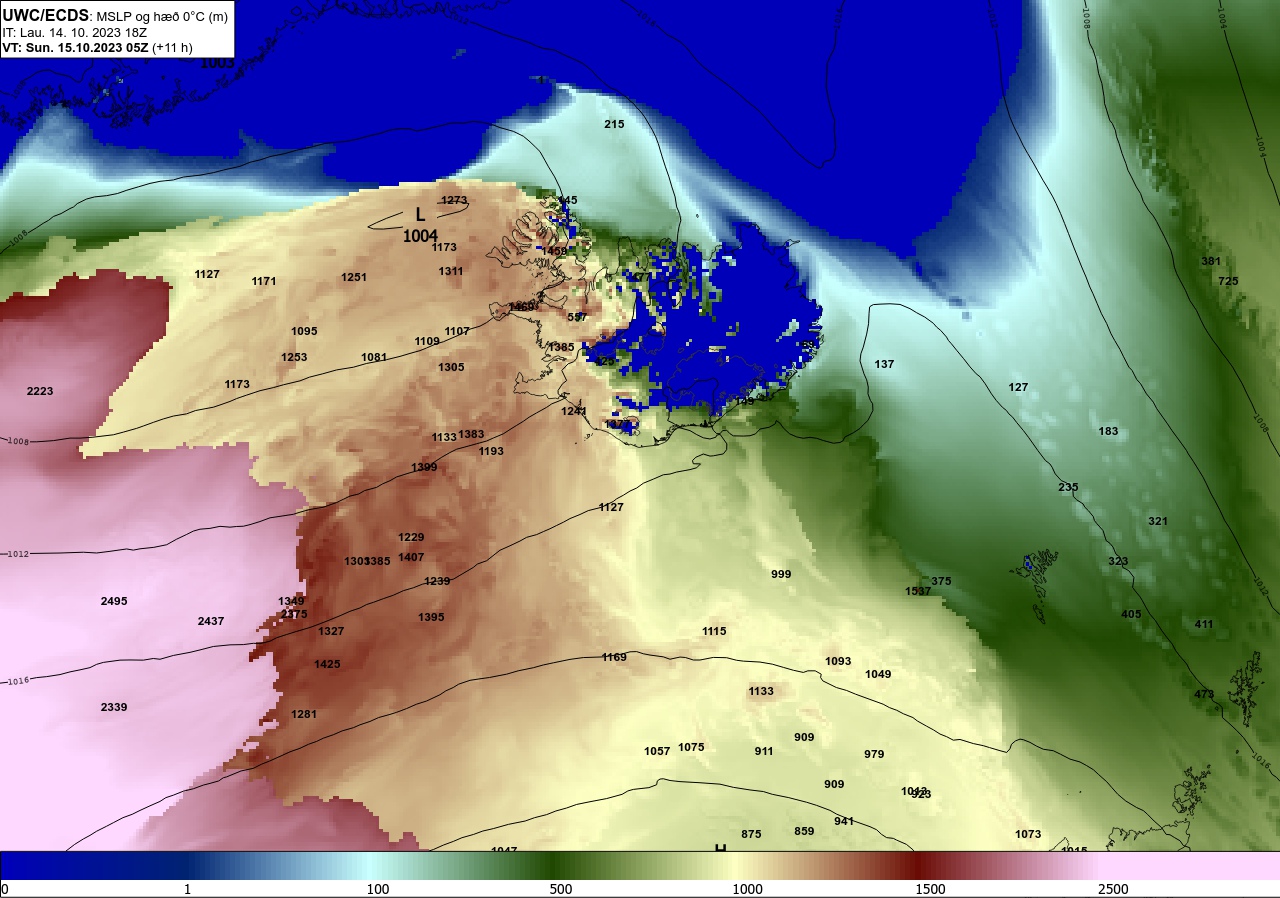Click the 2223 height value
1280x898 pixels.
click(40, 391)
